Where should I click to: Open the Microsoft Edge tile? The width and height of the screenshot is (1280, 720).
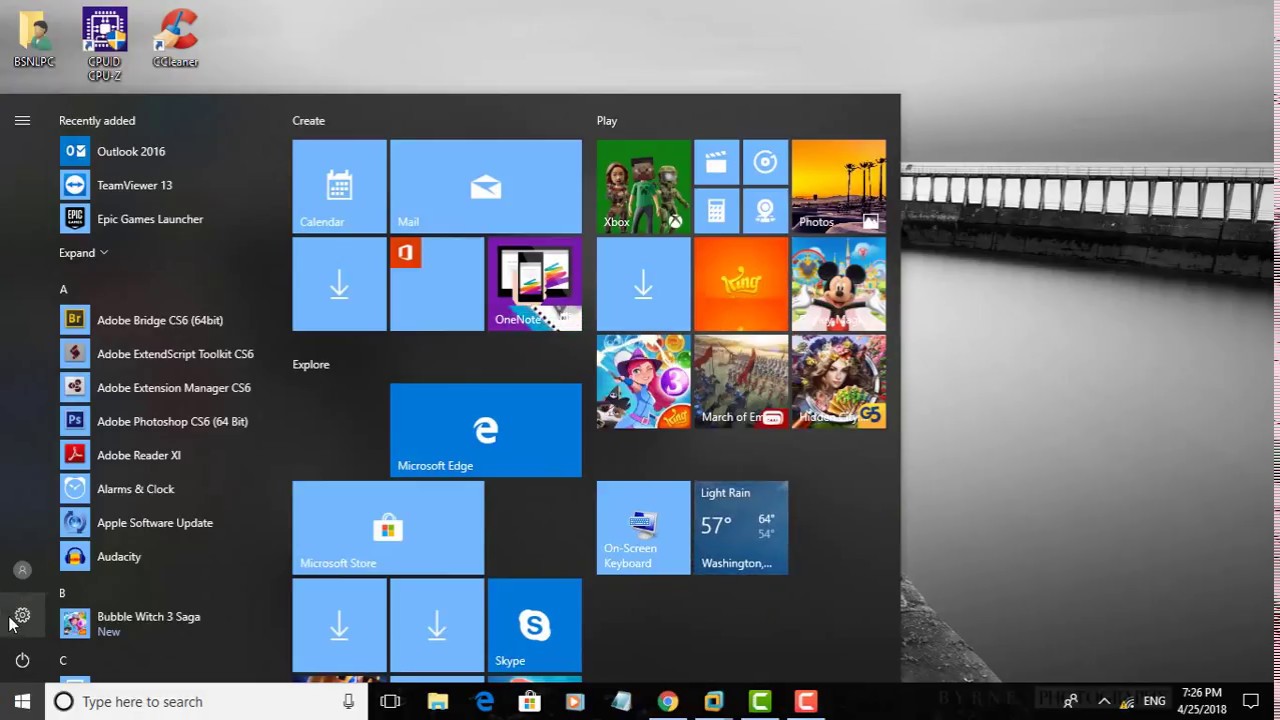(486, 430)
